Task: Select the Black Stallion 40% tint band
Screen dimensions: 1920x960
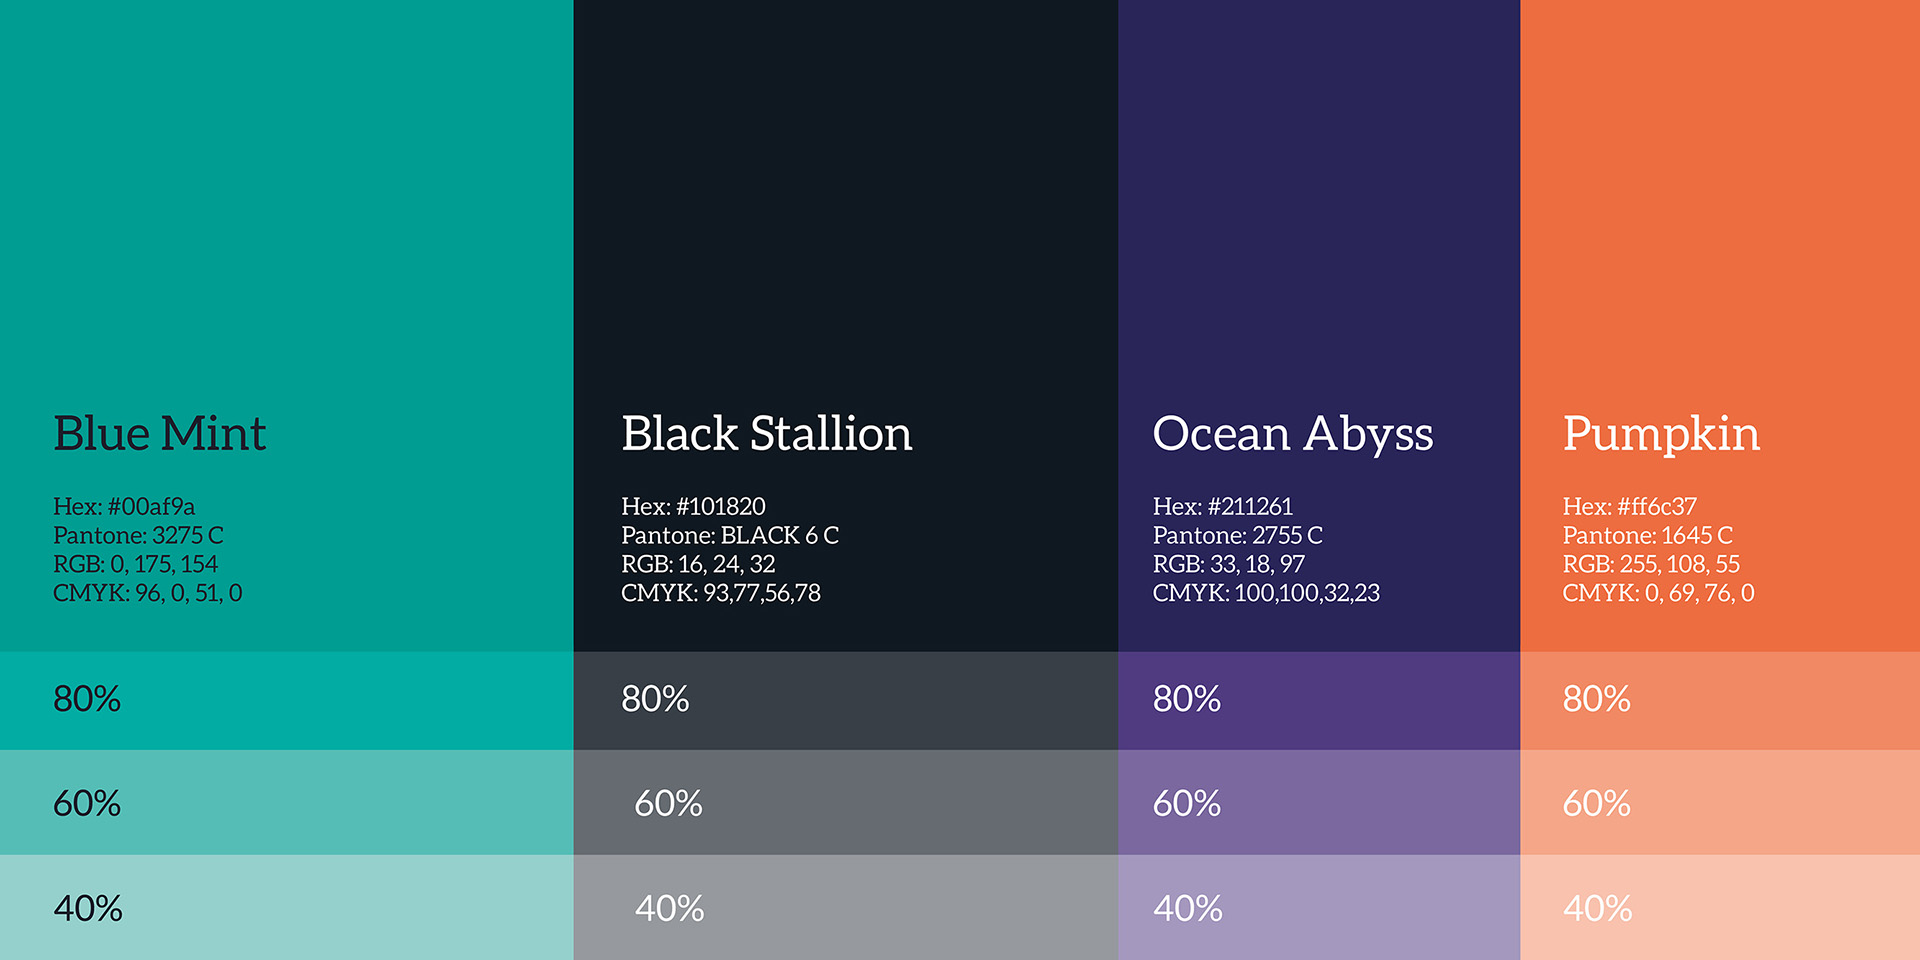Action: [846, 907]
